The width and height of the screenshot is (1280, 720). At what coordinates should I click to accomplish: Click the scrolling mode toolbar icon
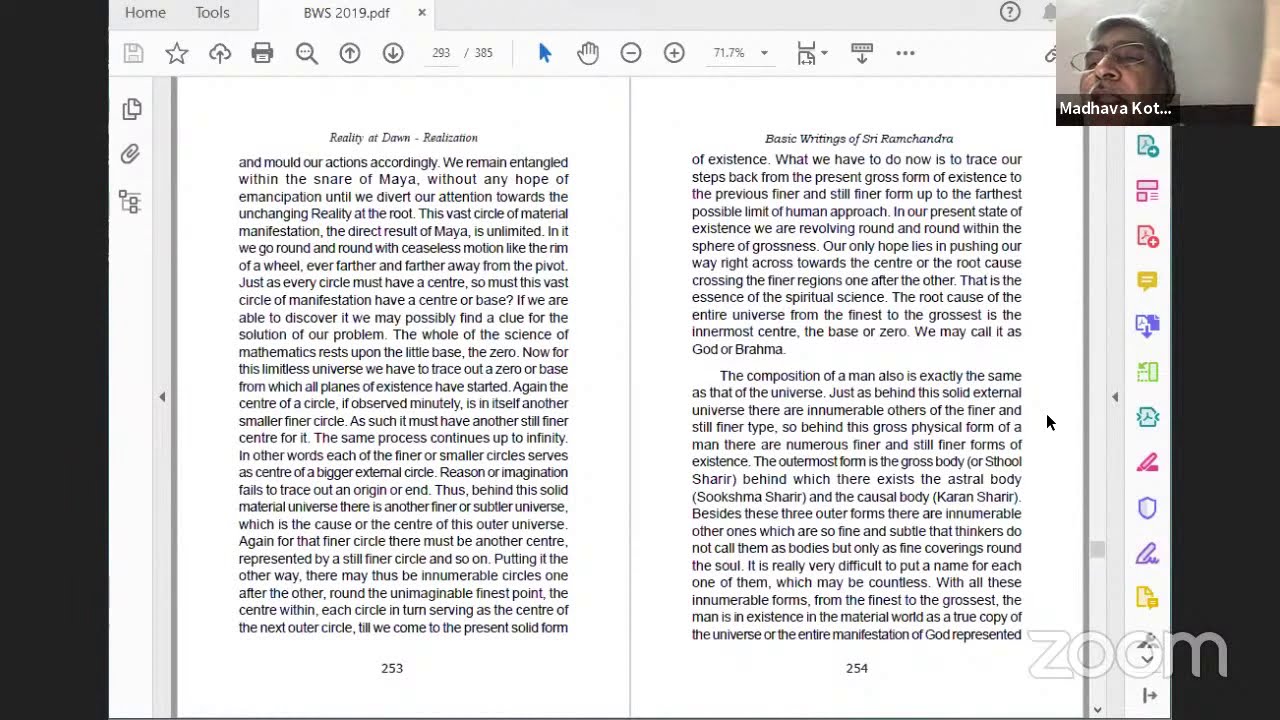[x=862, y=53]
